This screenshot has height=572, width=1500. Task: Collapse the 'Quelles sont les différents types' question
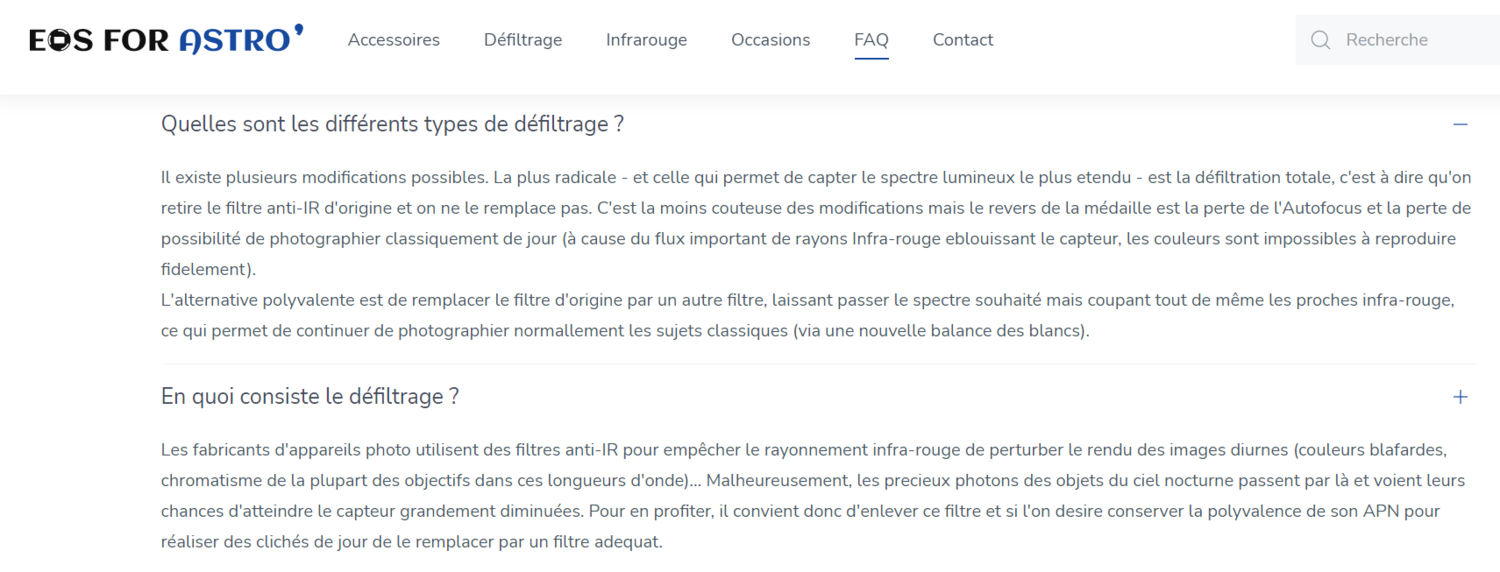tap(392, 124)
